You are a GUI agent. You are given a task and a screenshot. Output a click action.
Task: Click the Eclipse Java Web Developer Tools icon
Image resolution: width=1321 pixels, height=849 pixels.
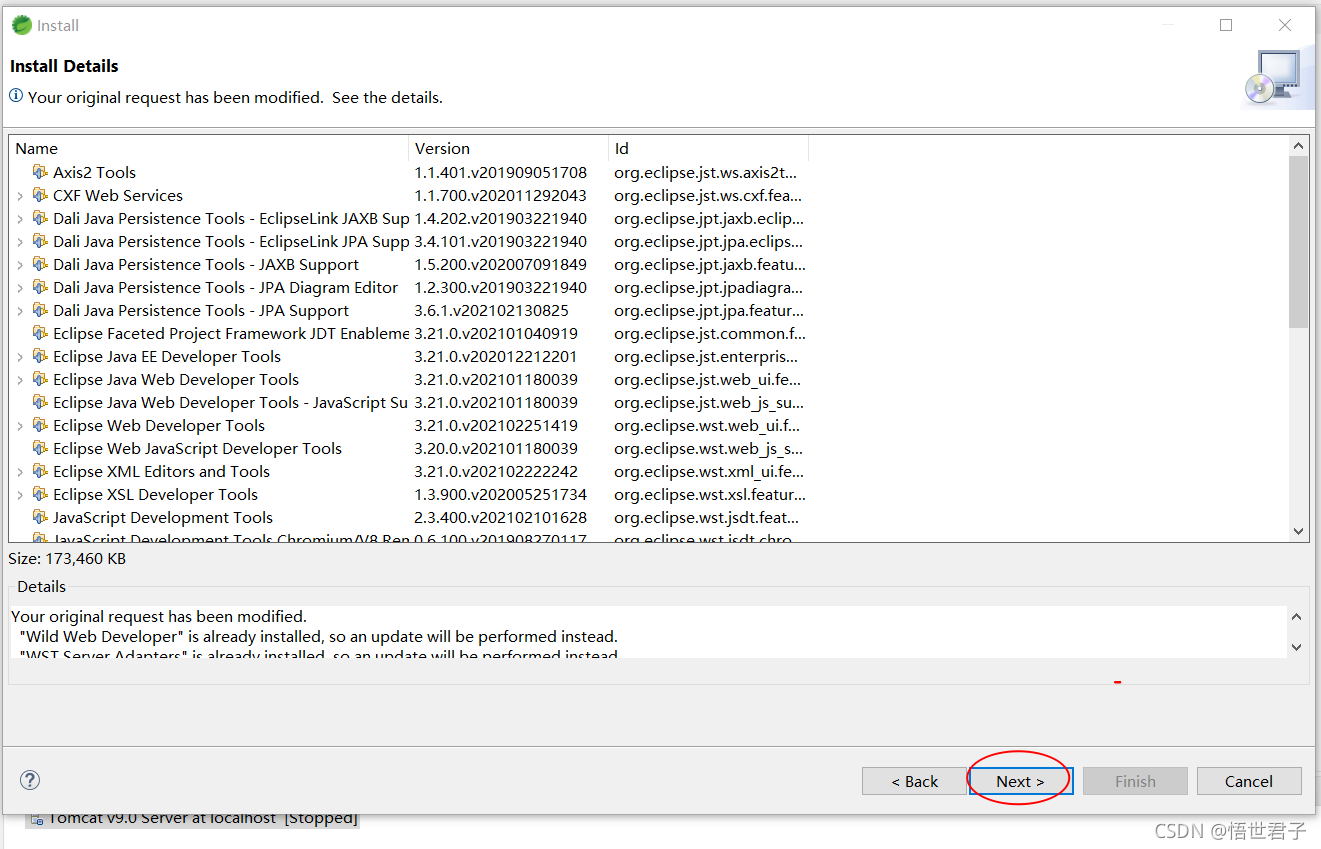(40, 379)
